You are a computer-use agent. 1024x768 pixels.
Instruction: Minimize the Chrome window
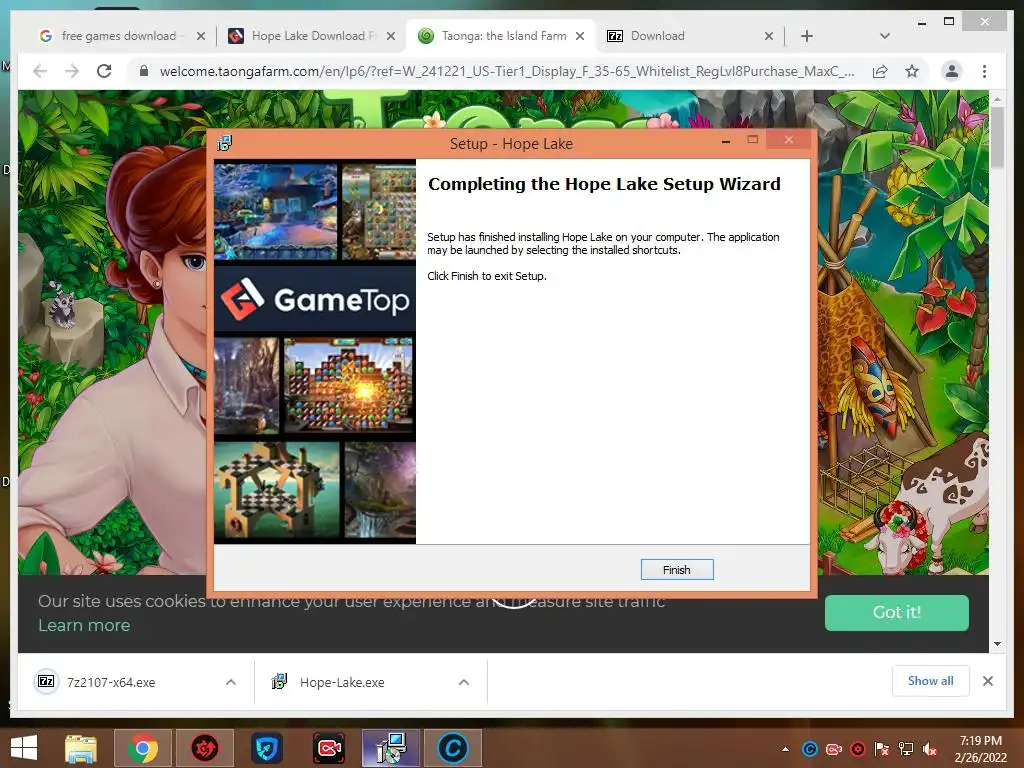(x=921, y=23)
